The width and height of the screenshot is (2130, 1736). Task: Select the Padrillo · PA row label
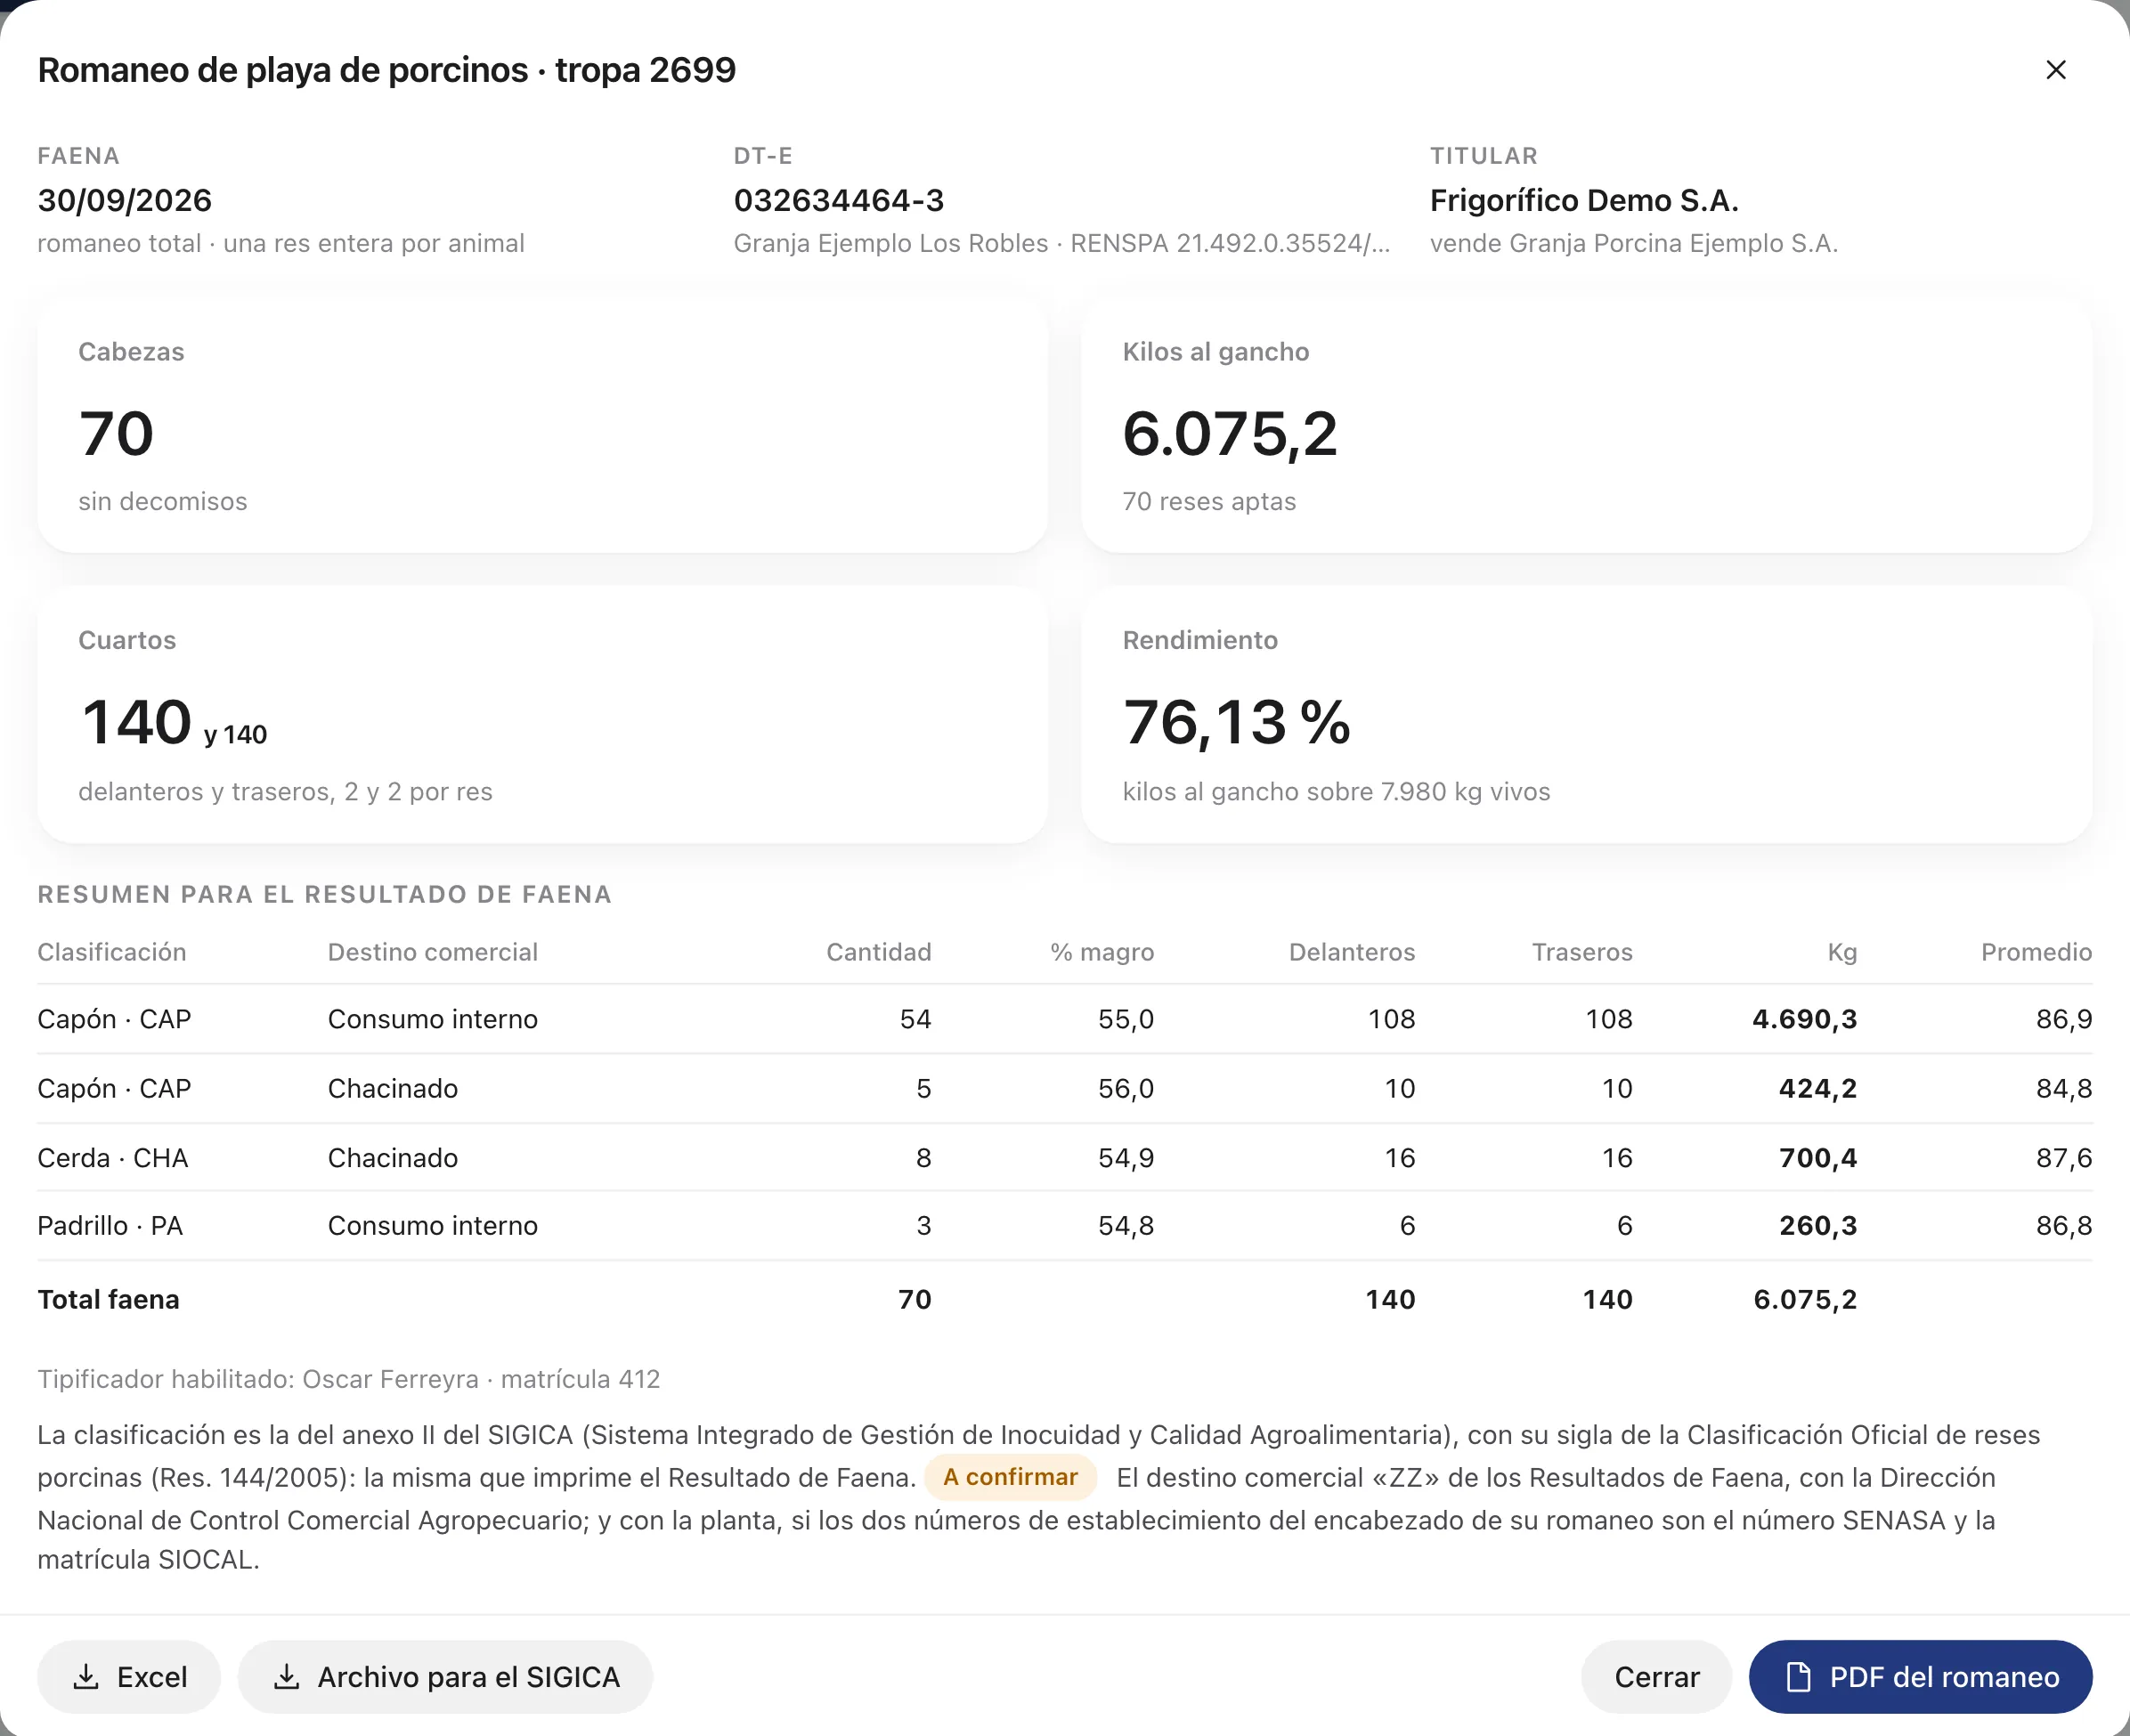pos(110,1225)
